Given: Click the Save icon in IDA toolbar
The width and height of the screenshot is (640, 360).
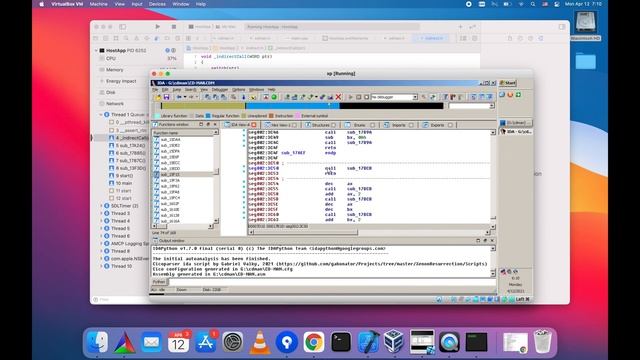Looking at the screenshot, I should (x=166, y=97).
